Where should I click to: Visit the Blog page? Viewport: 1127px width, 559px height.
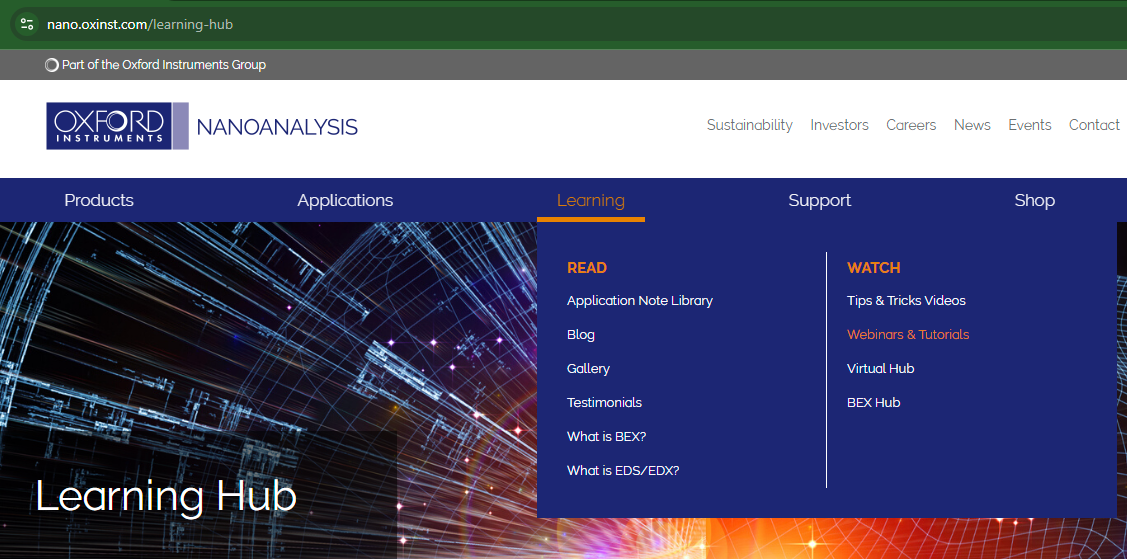click(580, 334)
